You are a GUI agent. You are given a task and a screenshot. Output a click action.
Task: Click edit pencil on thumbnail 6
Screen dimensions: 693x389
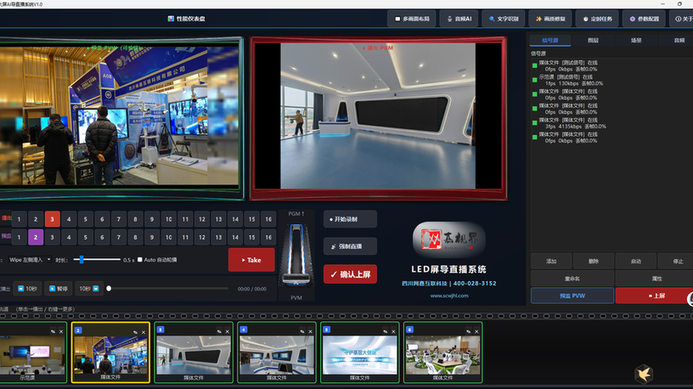tap(468, 331)
